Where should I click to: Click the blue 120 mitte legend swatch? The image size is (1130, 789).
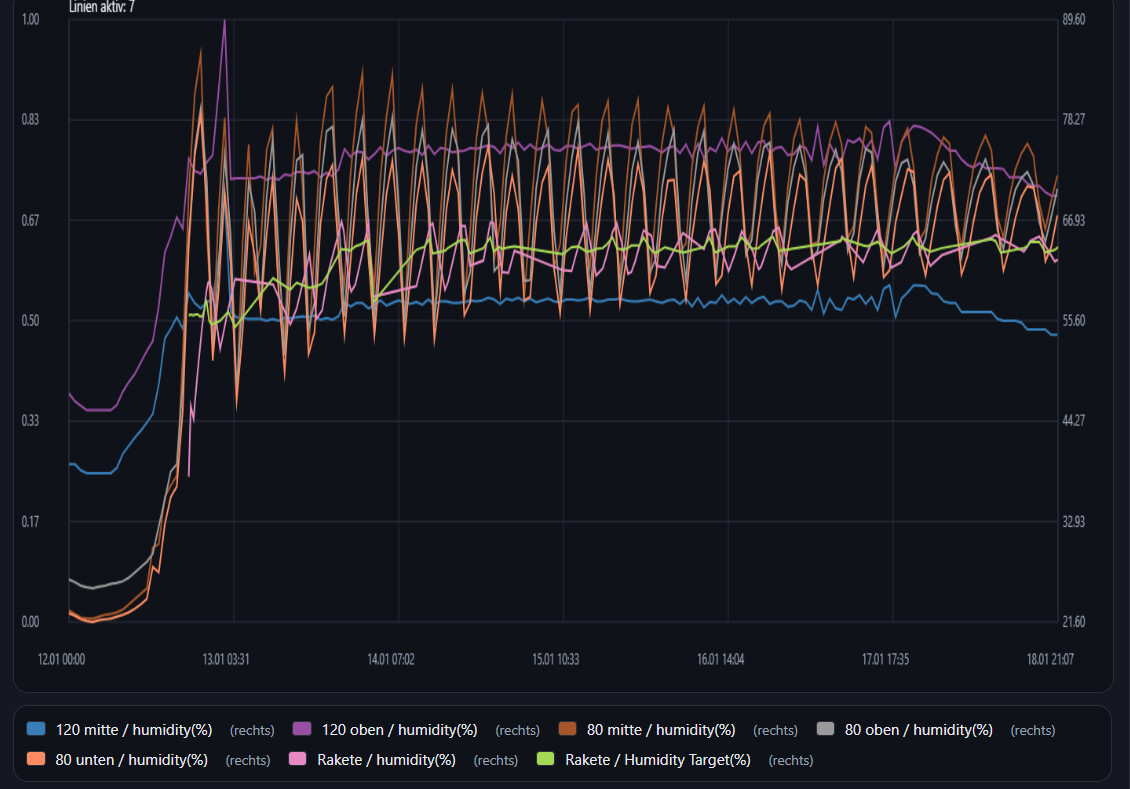coord(37,730)
